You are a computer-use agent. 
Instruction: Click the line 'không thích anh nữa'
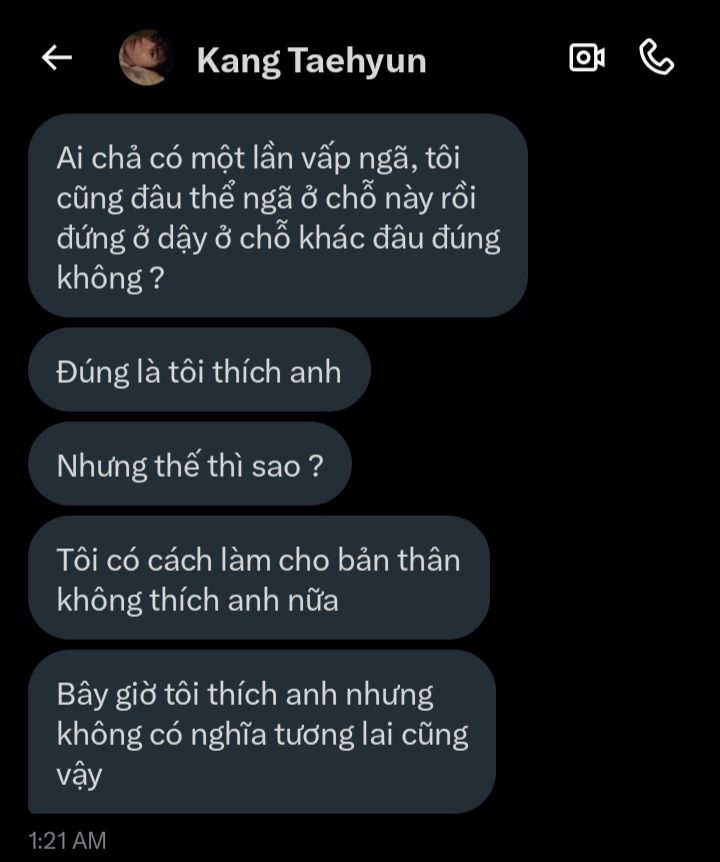[x=197, y=600]
